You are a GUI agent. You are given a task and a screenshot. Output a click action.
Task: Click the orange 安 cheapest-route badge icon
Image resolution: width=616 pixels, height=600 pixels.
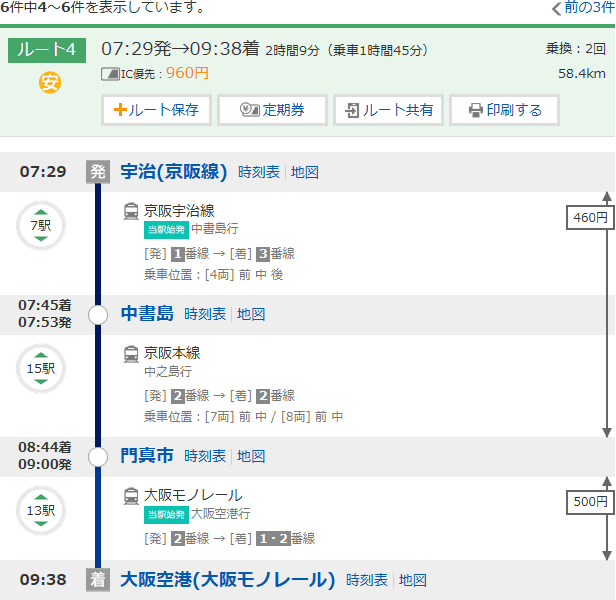50,82
